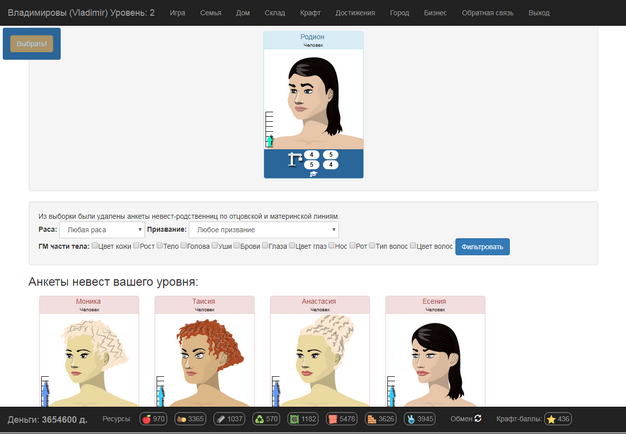626x434 pixels.
Task: Open the Раса dropdown set to Любая раса
Action: tap(102, 230)
